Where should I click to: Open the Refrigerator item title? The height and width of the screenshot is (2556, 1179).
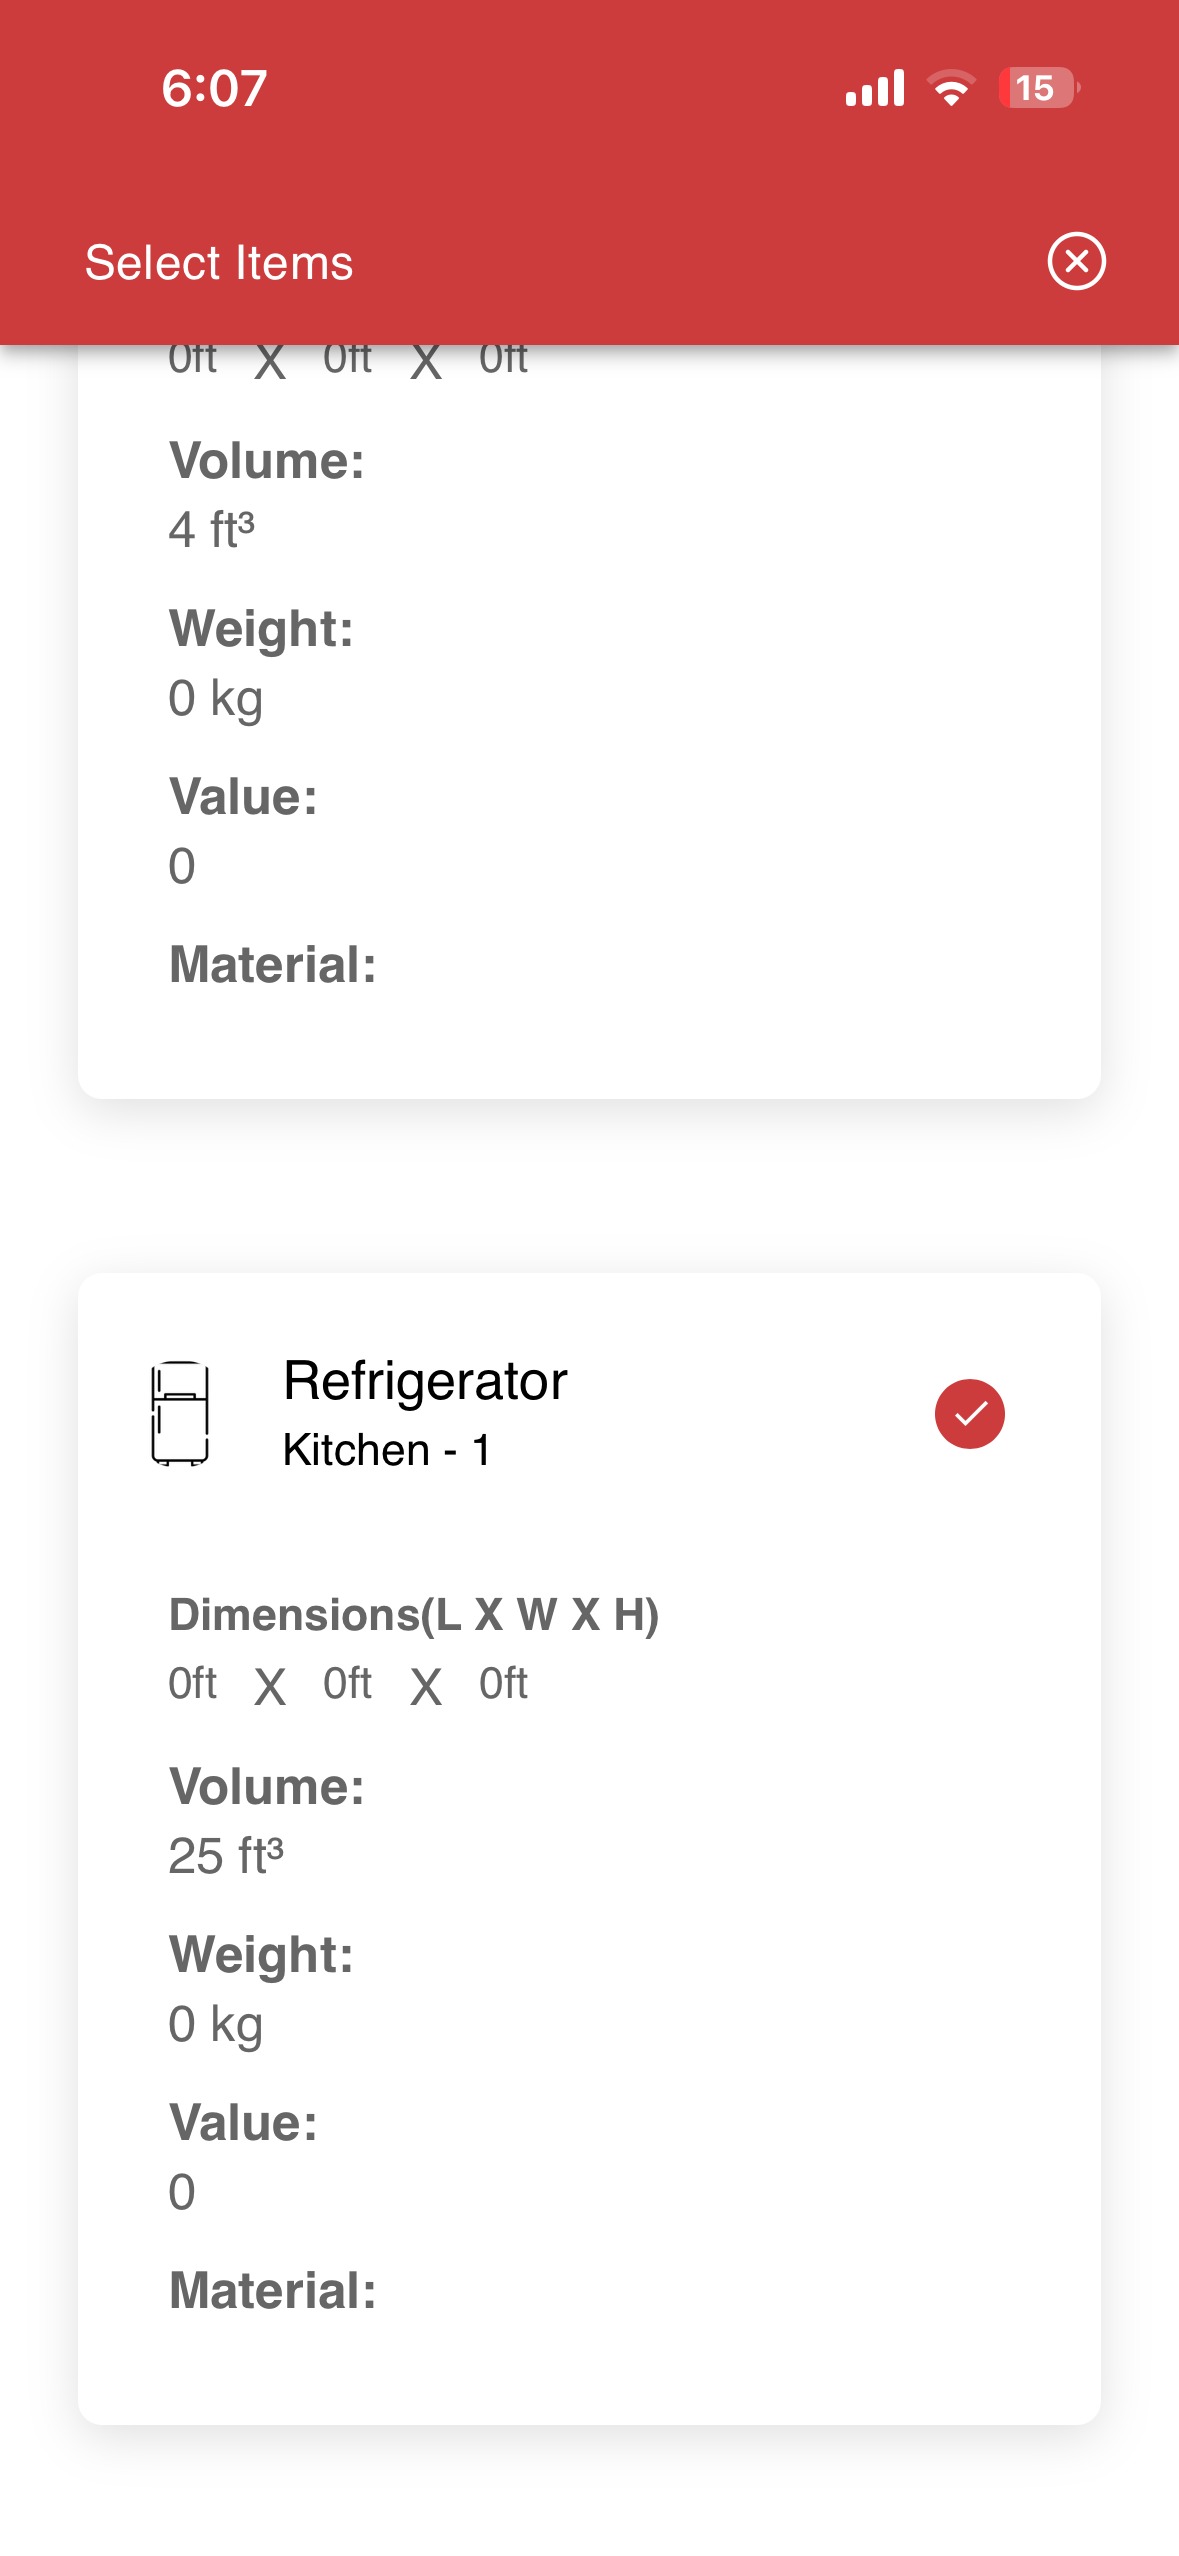(x=425, y=1381)
